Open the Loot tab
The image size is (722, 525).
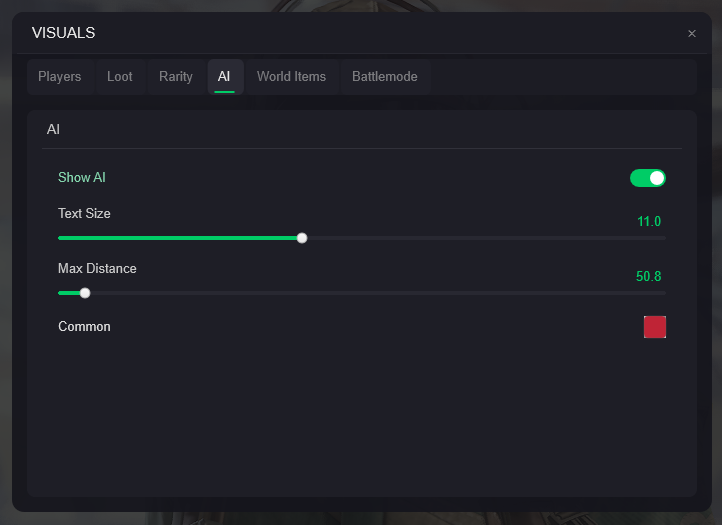tap(120, 77)
